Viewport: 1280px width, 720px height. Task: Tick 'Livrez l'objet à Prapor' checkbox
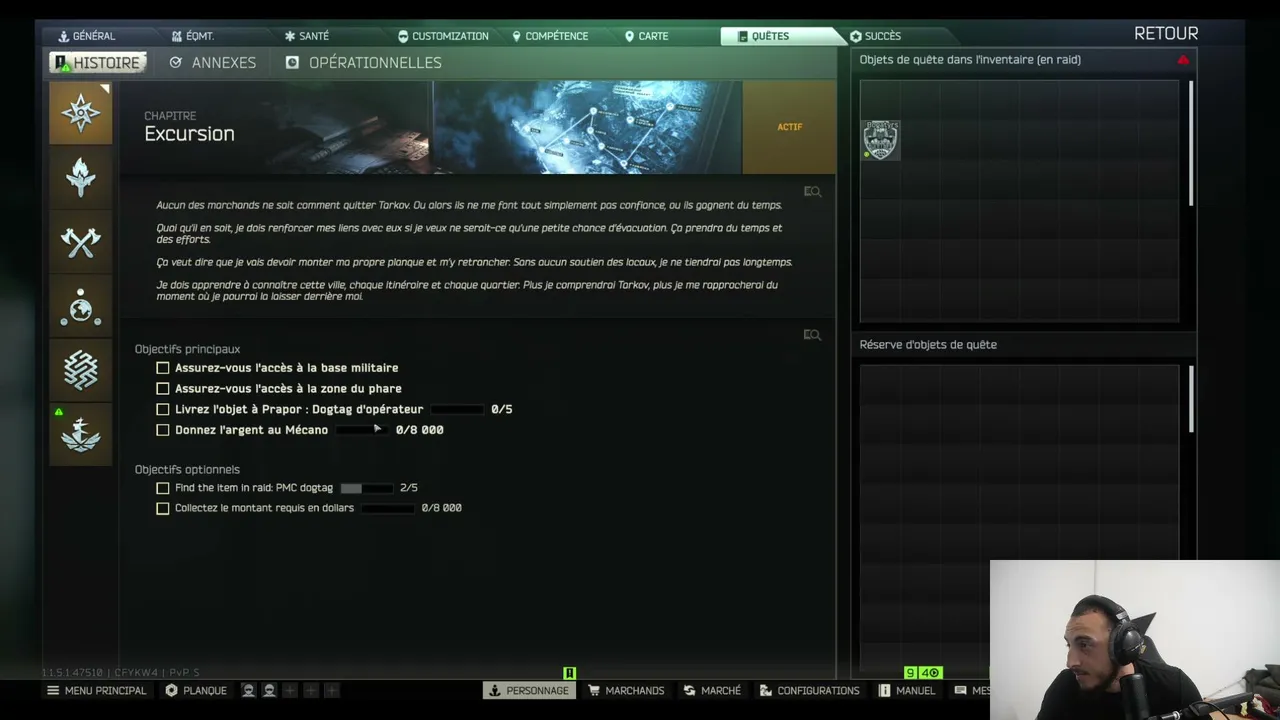(163, 409)
